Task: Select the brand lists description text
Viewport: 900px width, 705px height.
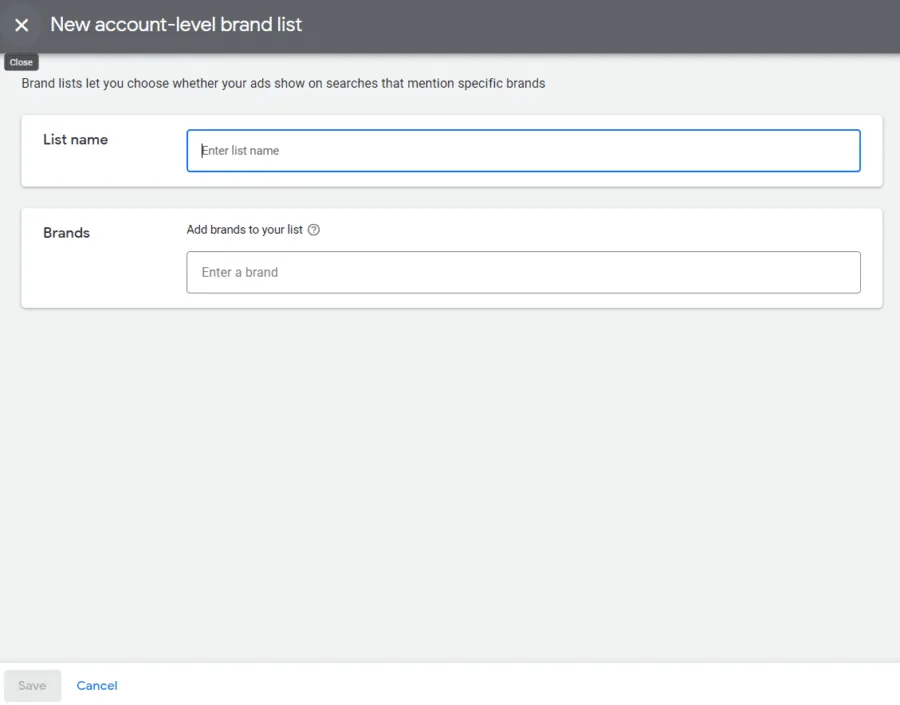Action: pos(283,84)
